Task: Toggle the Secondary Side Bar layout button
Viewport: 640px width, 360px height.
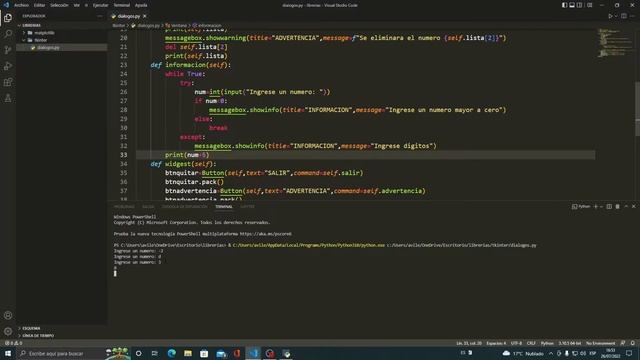Action: [x=580, y=5]
